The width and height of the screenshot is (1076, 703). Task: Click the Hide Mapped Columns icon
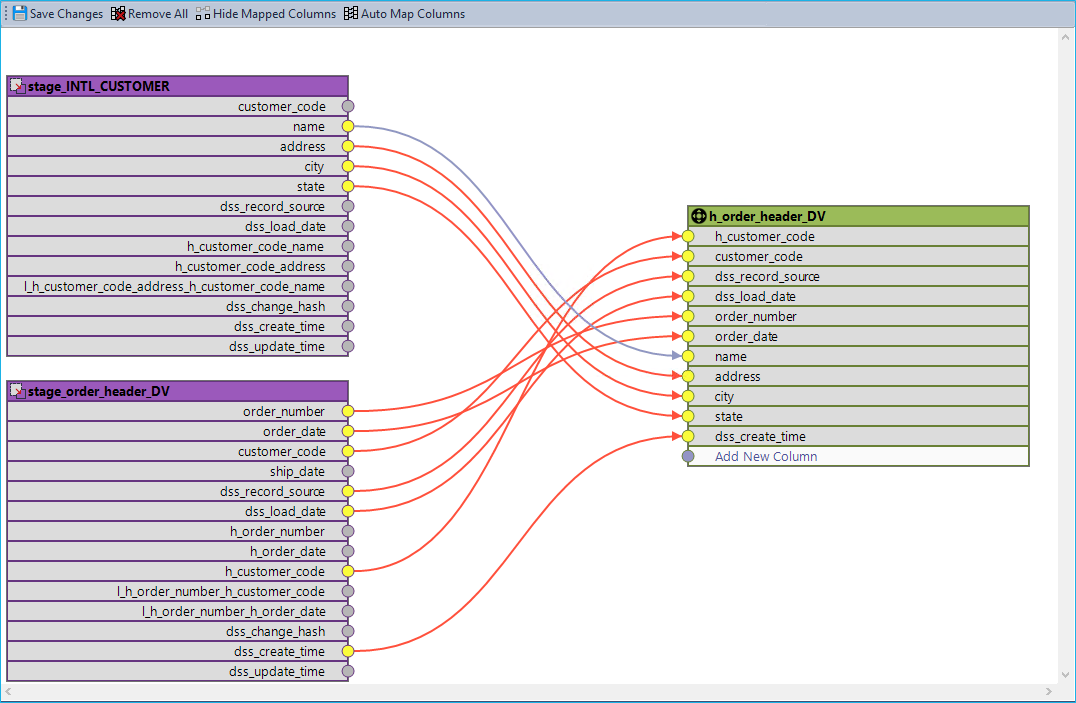coord(202,13)
